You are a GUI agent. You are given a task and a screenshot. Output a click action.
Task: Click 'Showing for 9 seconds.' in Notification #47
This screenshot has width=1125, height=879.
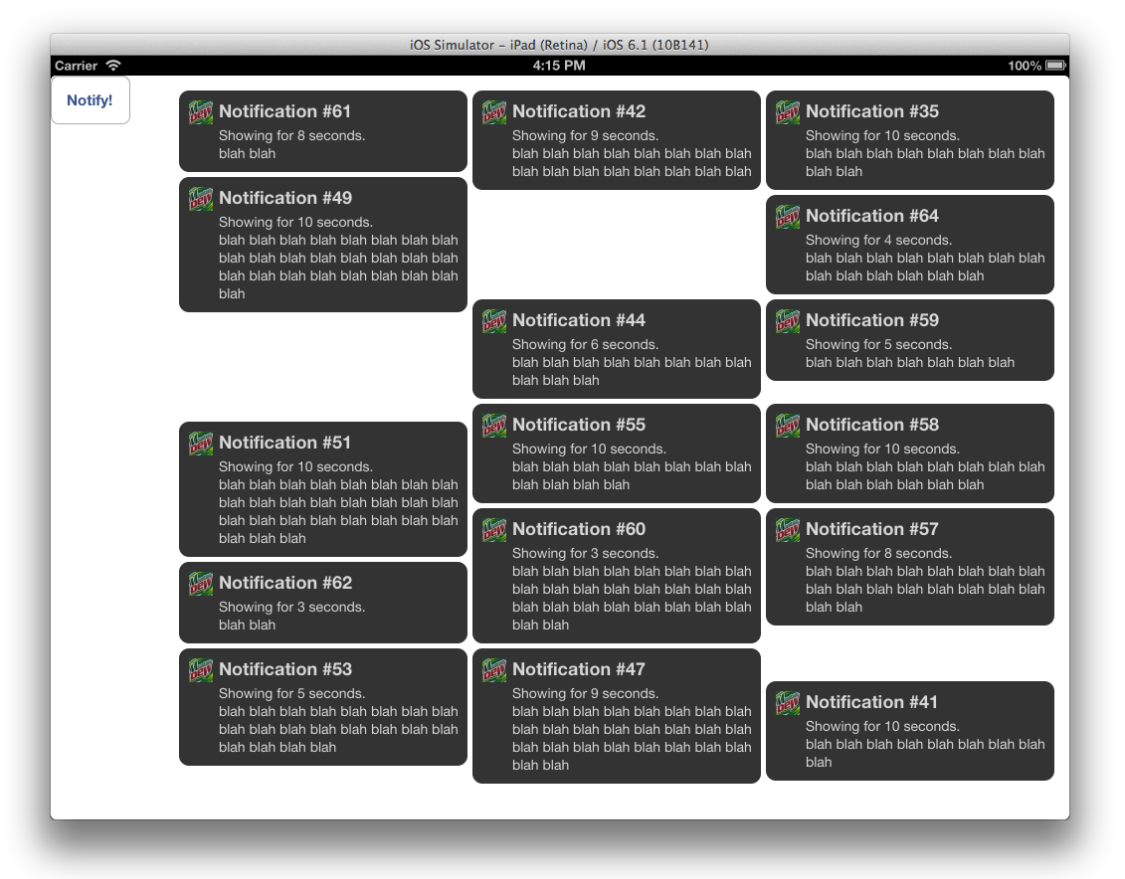coord(585,694)
